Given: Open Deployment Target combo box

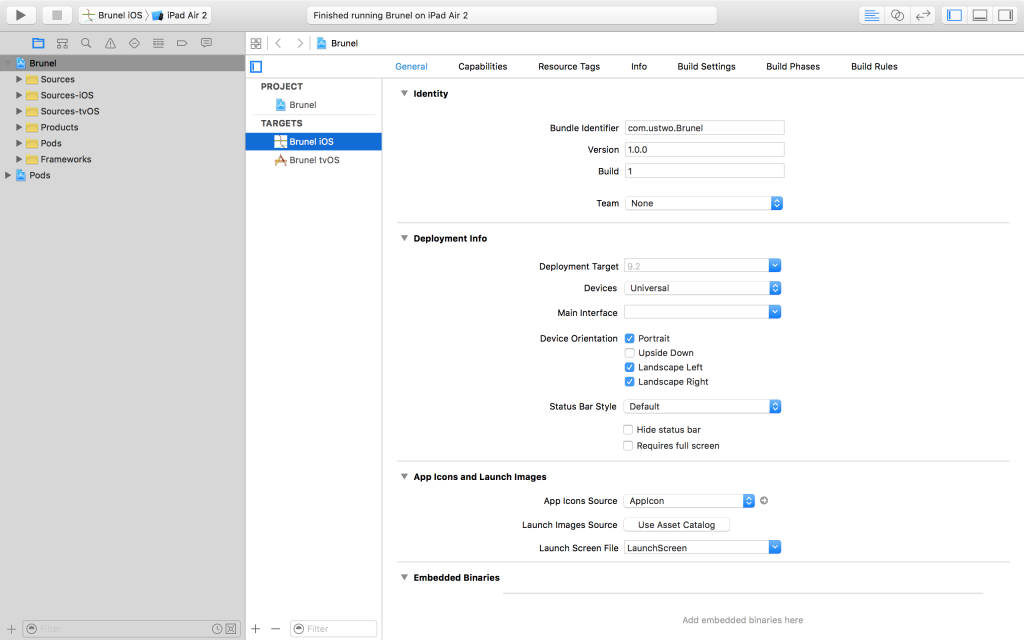Looking at the screenshot, I should [703, 266].
